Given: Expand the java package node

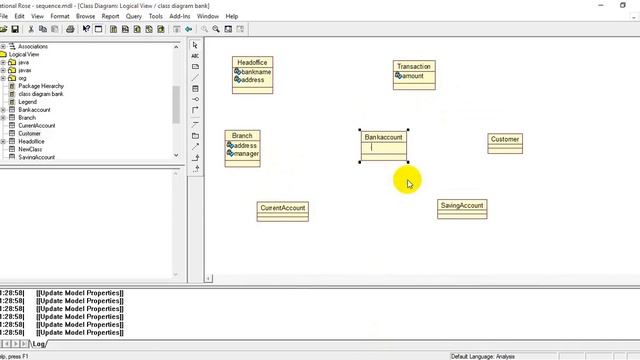Looking at the screenshot, I should pyautogui.click(x=3, y=62).
